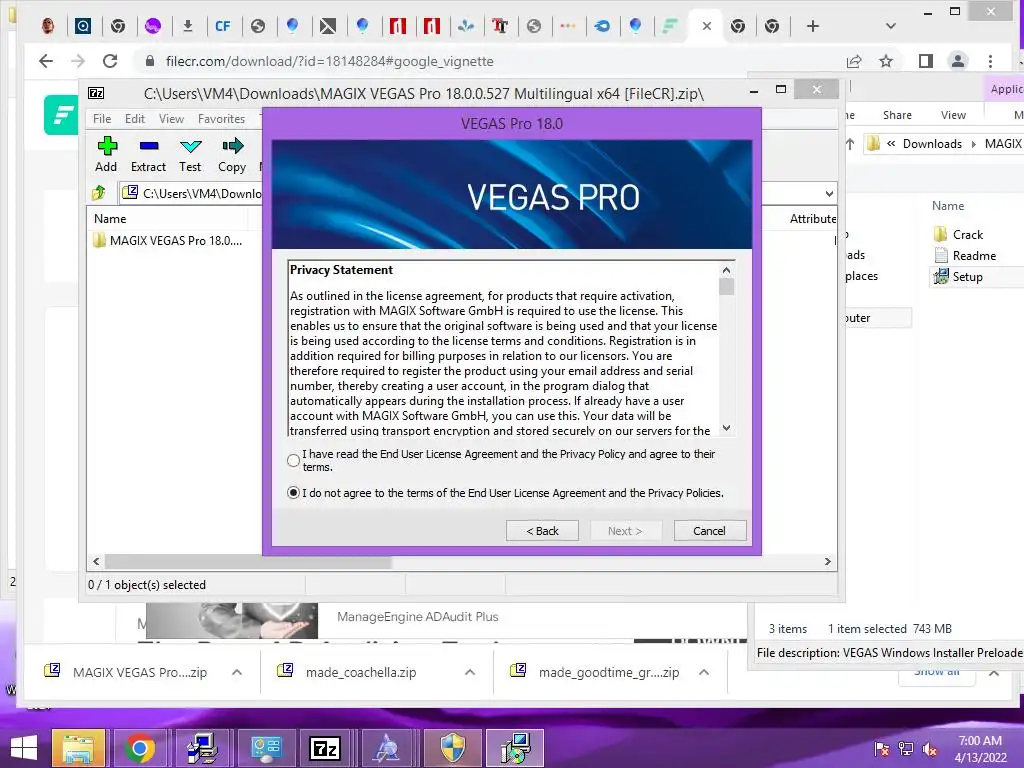Go up one folder level in 7-Zip
Image resolution: width=1024 pixels, height=768 pixels.
coord(99,193)
